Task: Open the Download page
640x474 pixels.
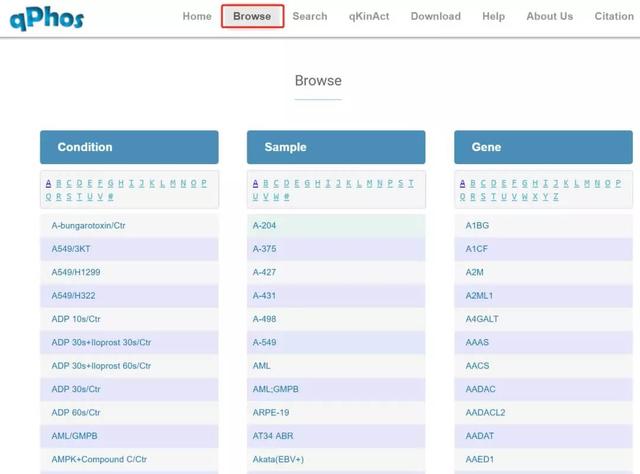Action: click(x=435, y=16)
